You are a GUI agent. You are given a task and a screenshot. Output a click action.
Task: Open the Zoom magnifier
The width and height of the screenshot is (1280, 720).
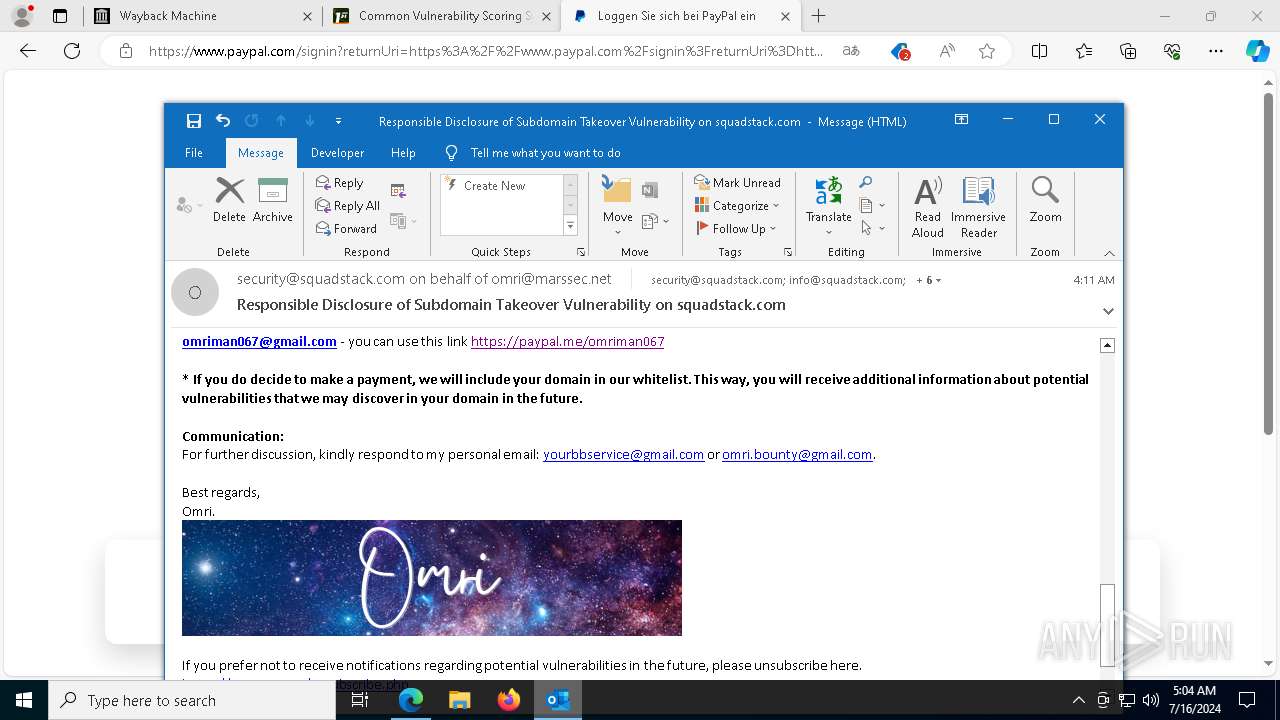(x=1045, y=200)
